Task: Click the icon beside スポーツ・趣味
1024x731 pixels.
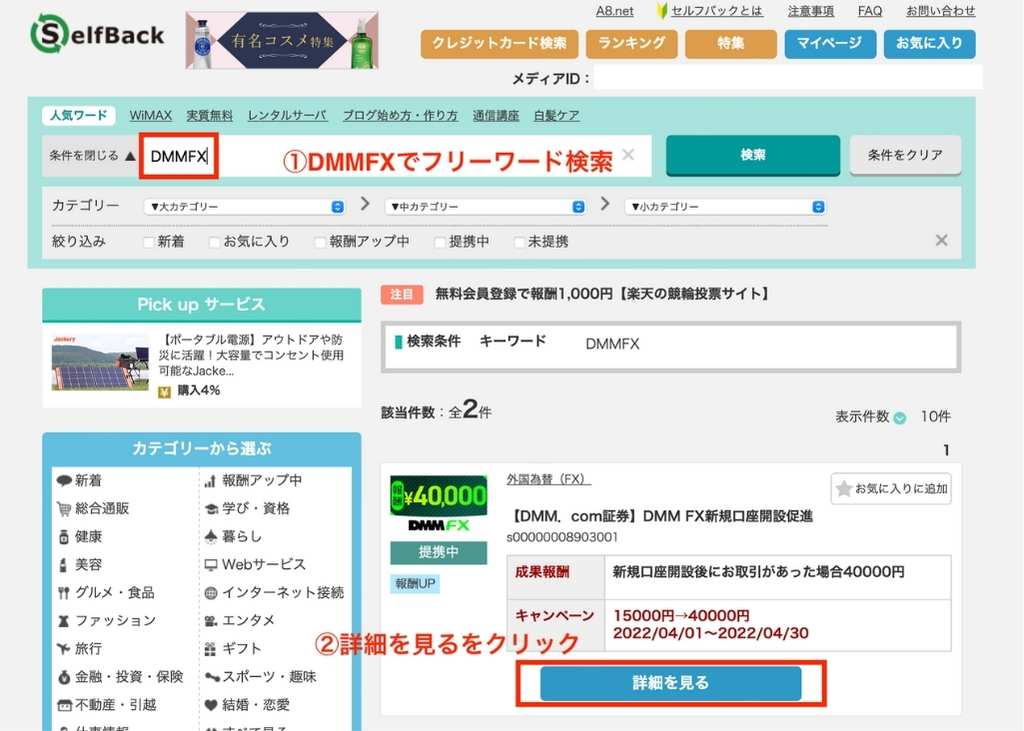Action: [211, 677]
